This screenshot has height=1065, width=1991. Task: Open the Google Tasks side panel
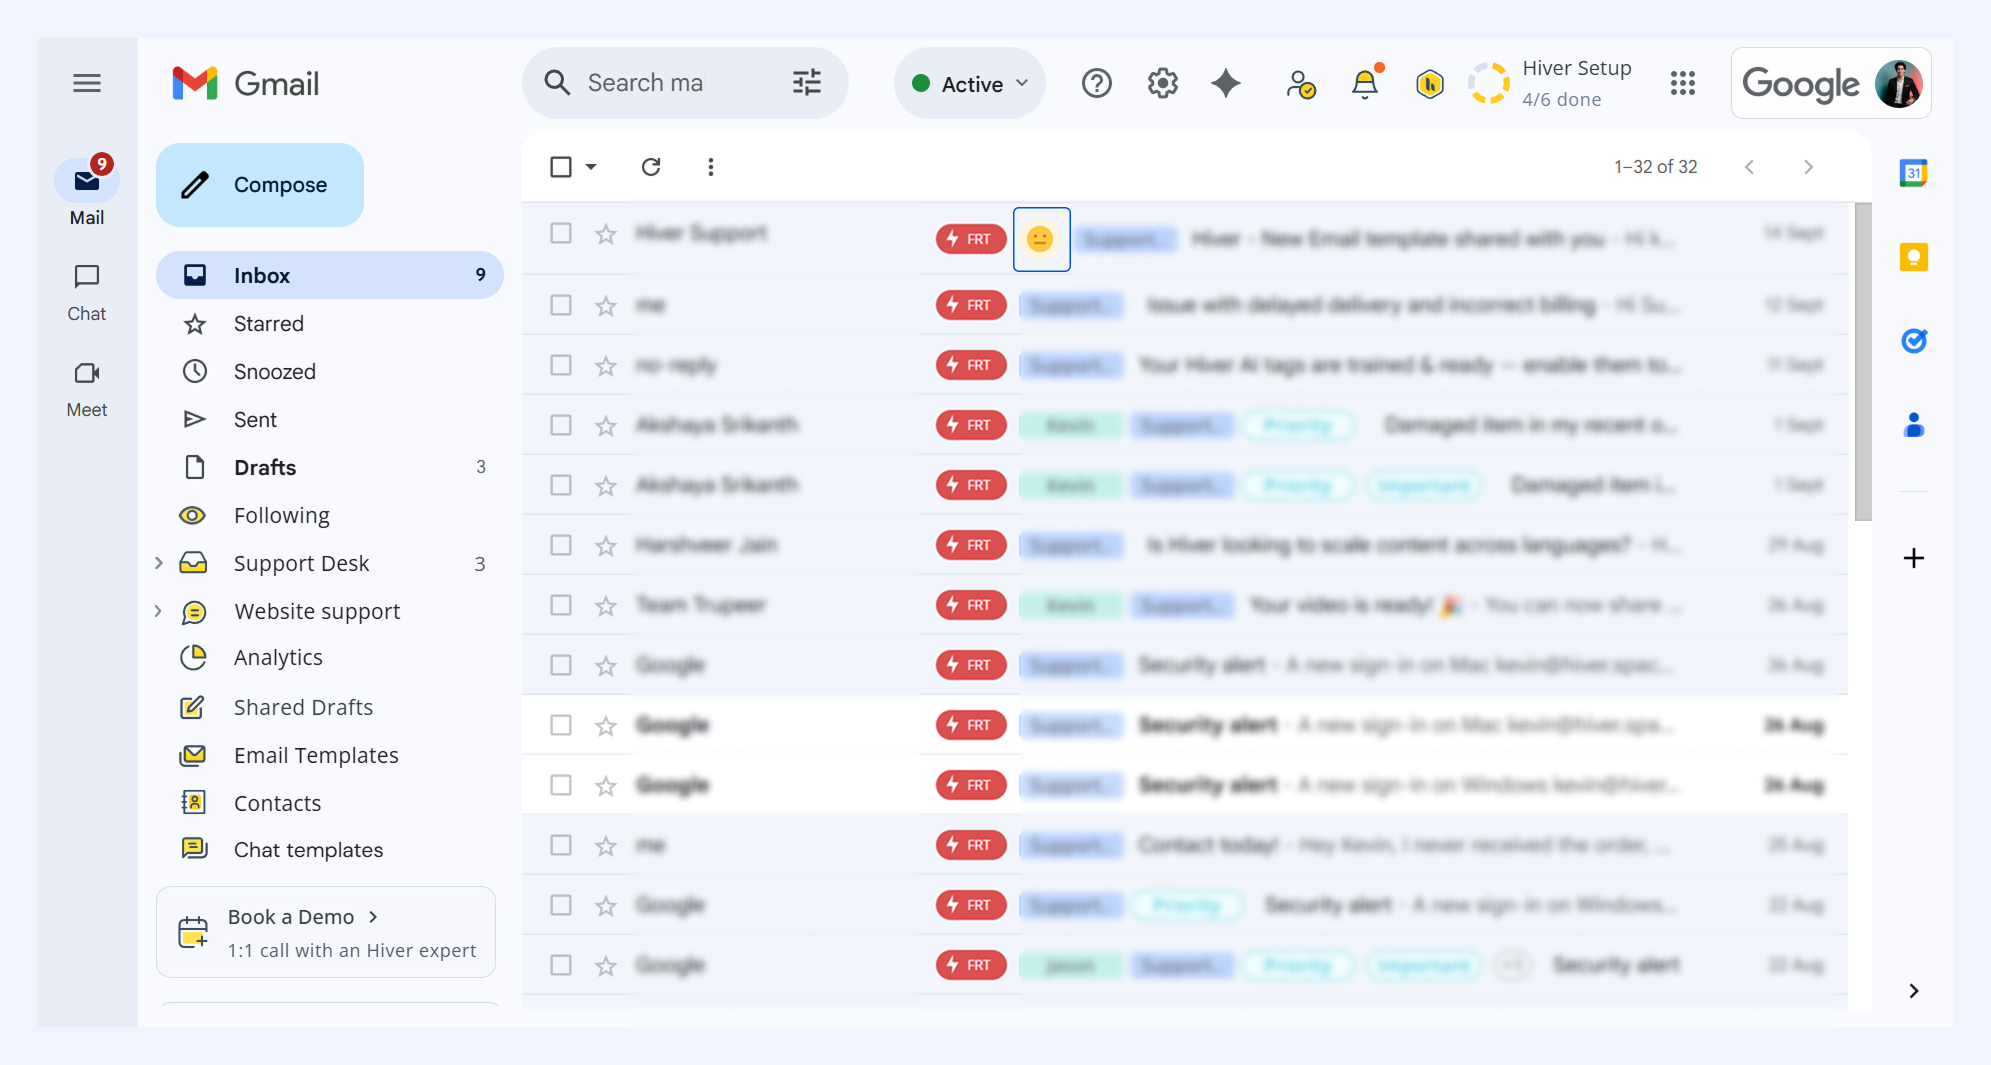pyautogui.click(x=1914, y=341)
